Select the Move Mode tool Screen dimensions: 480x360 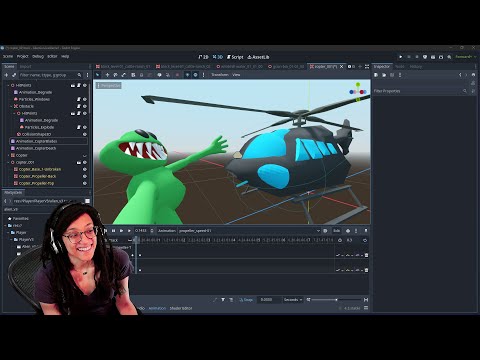click(107, 75)
